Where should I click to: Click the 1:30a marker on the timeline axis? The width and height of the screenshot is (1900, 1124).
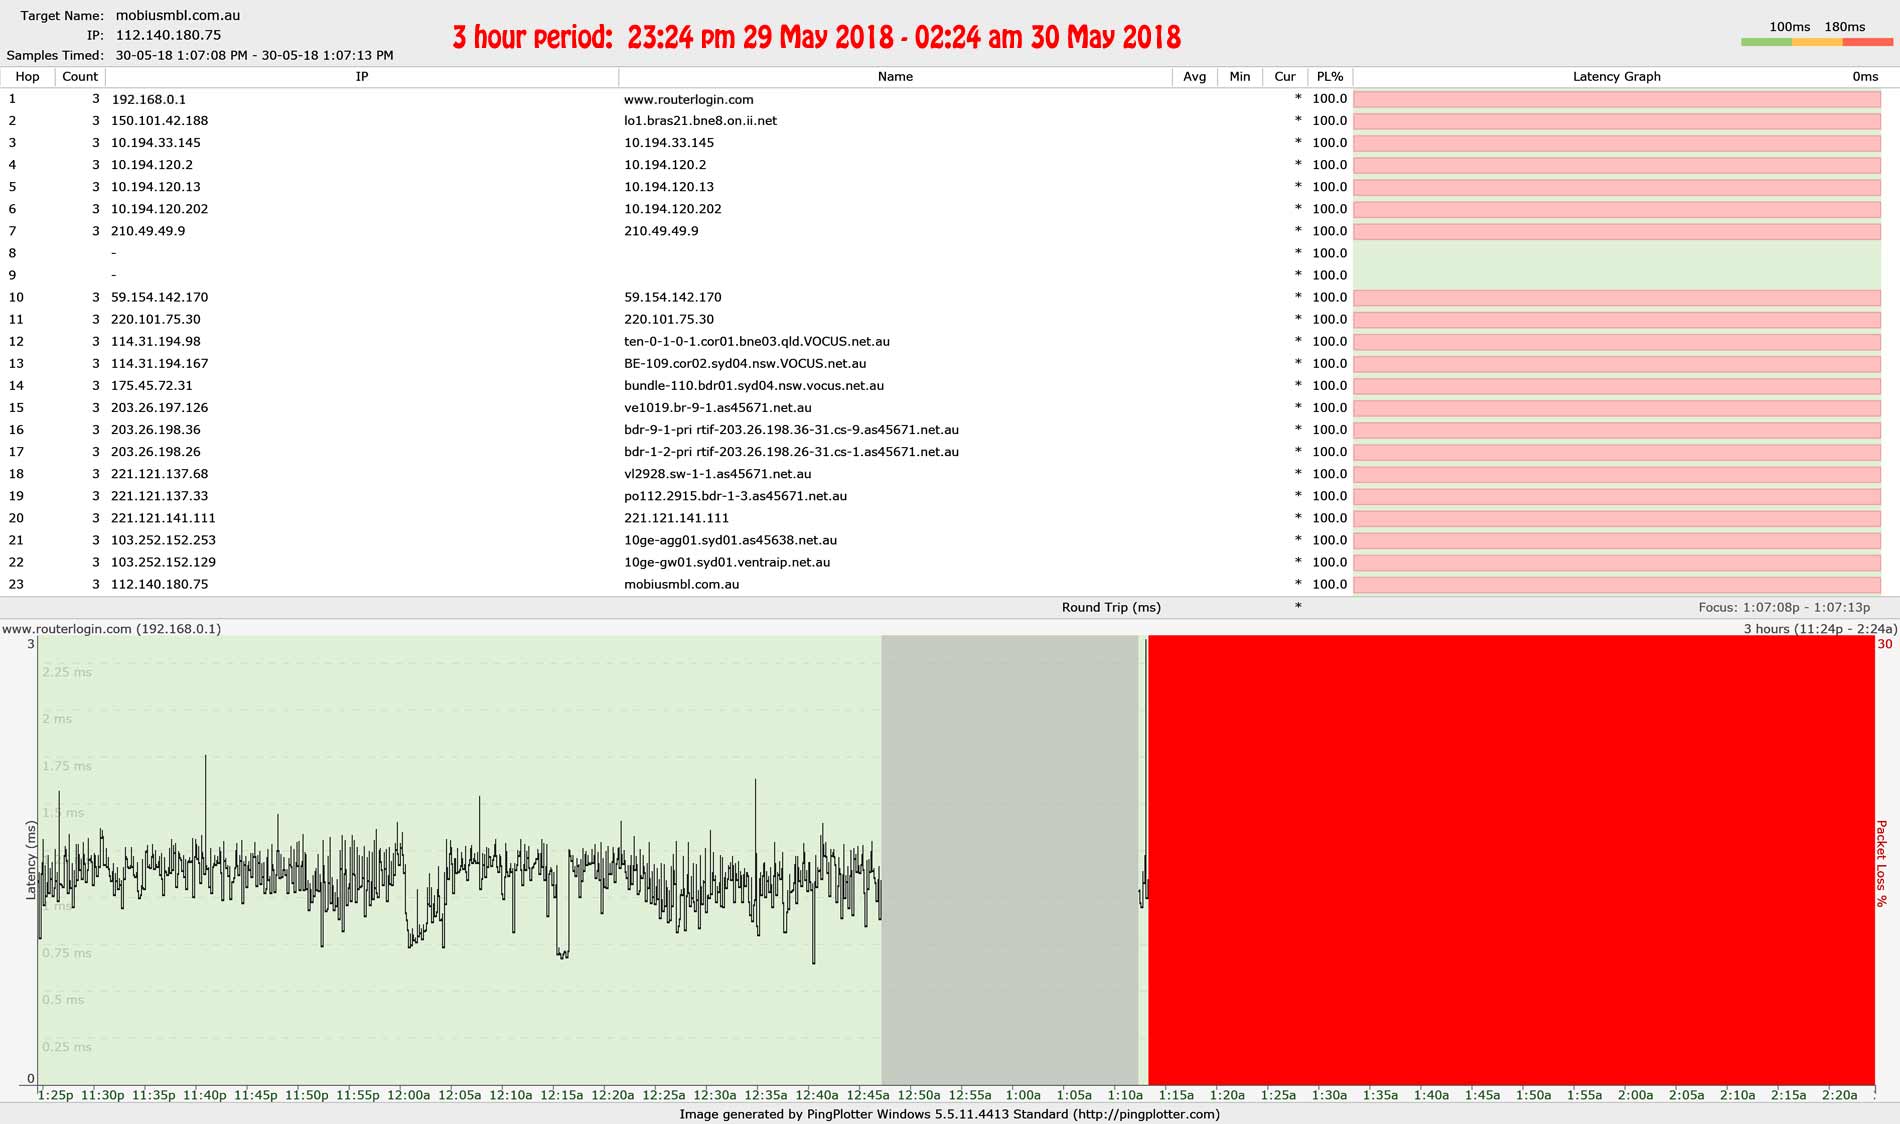coord(1329,1095)
